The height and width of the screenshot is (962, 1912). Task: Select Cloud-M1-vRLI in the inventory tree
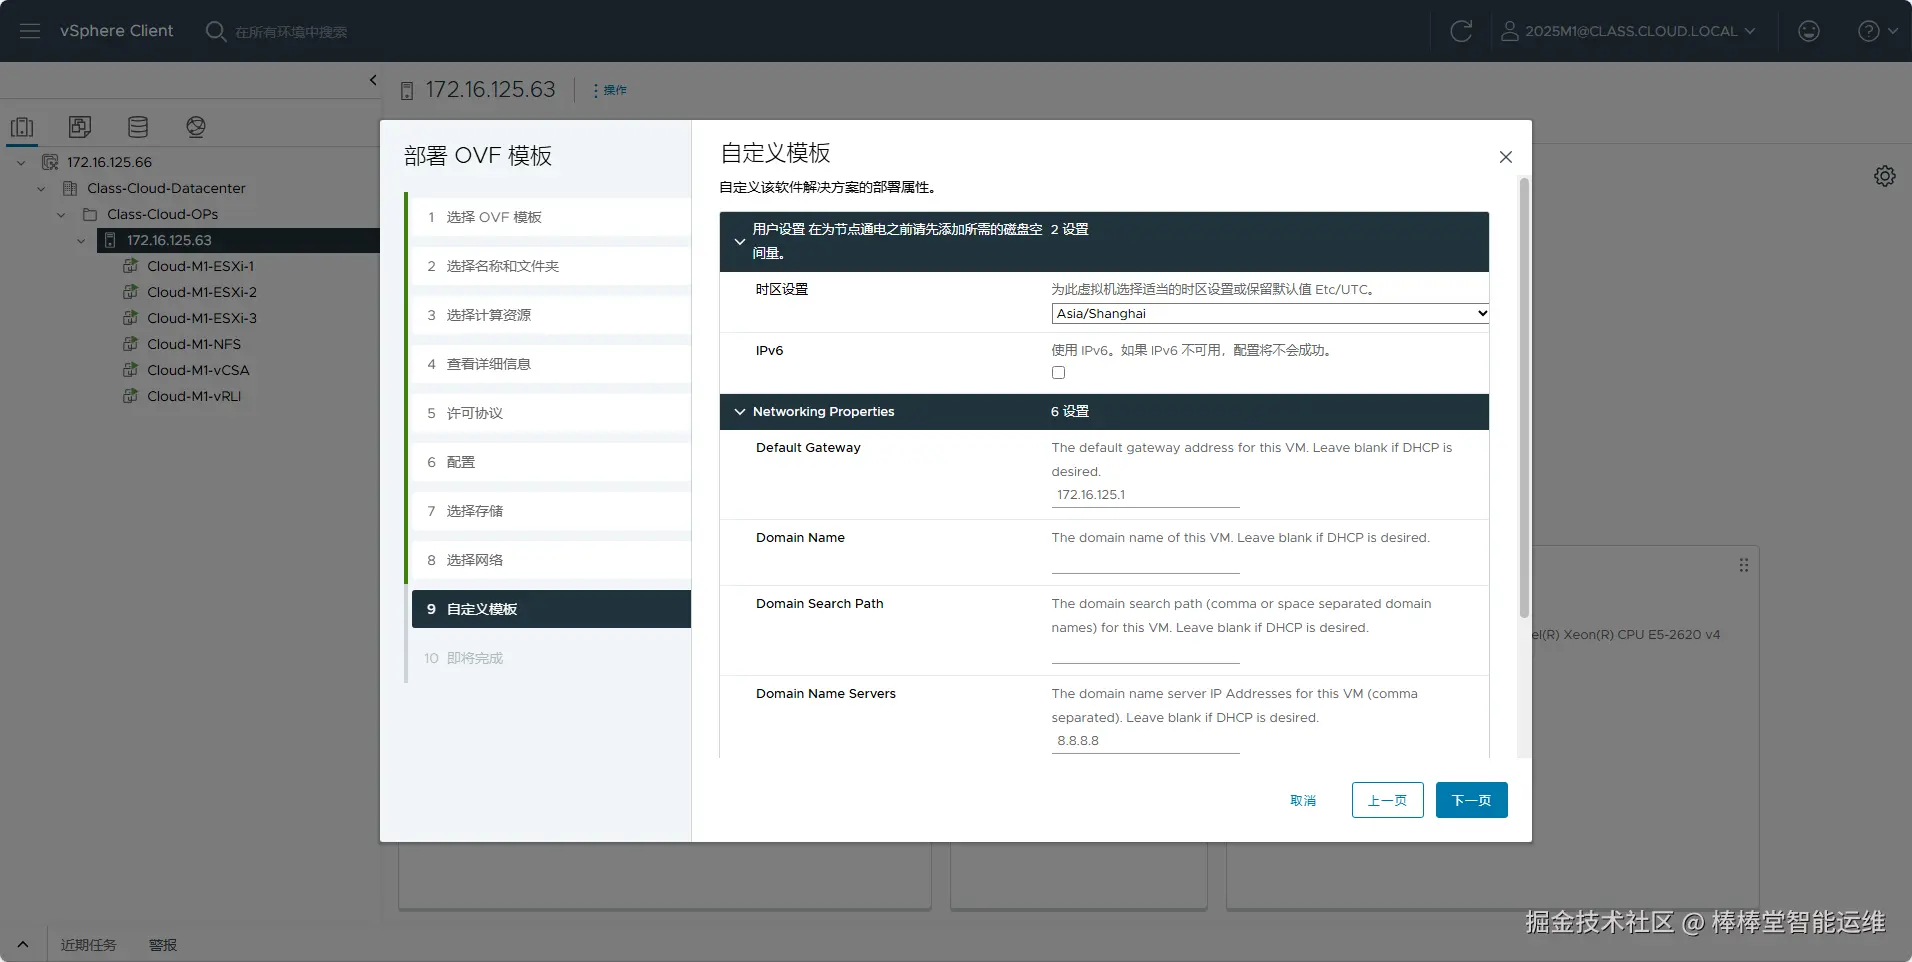(194, 396)
